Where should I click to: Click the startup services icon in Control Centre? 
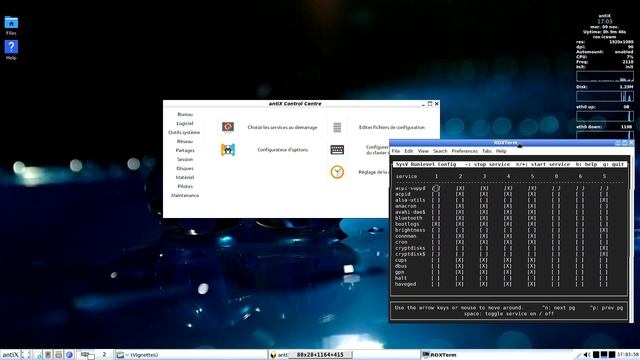(x=228, y=127)
